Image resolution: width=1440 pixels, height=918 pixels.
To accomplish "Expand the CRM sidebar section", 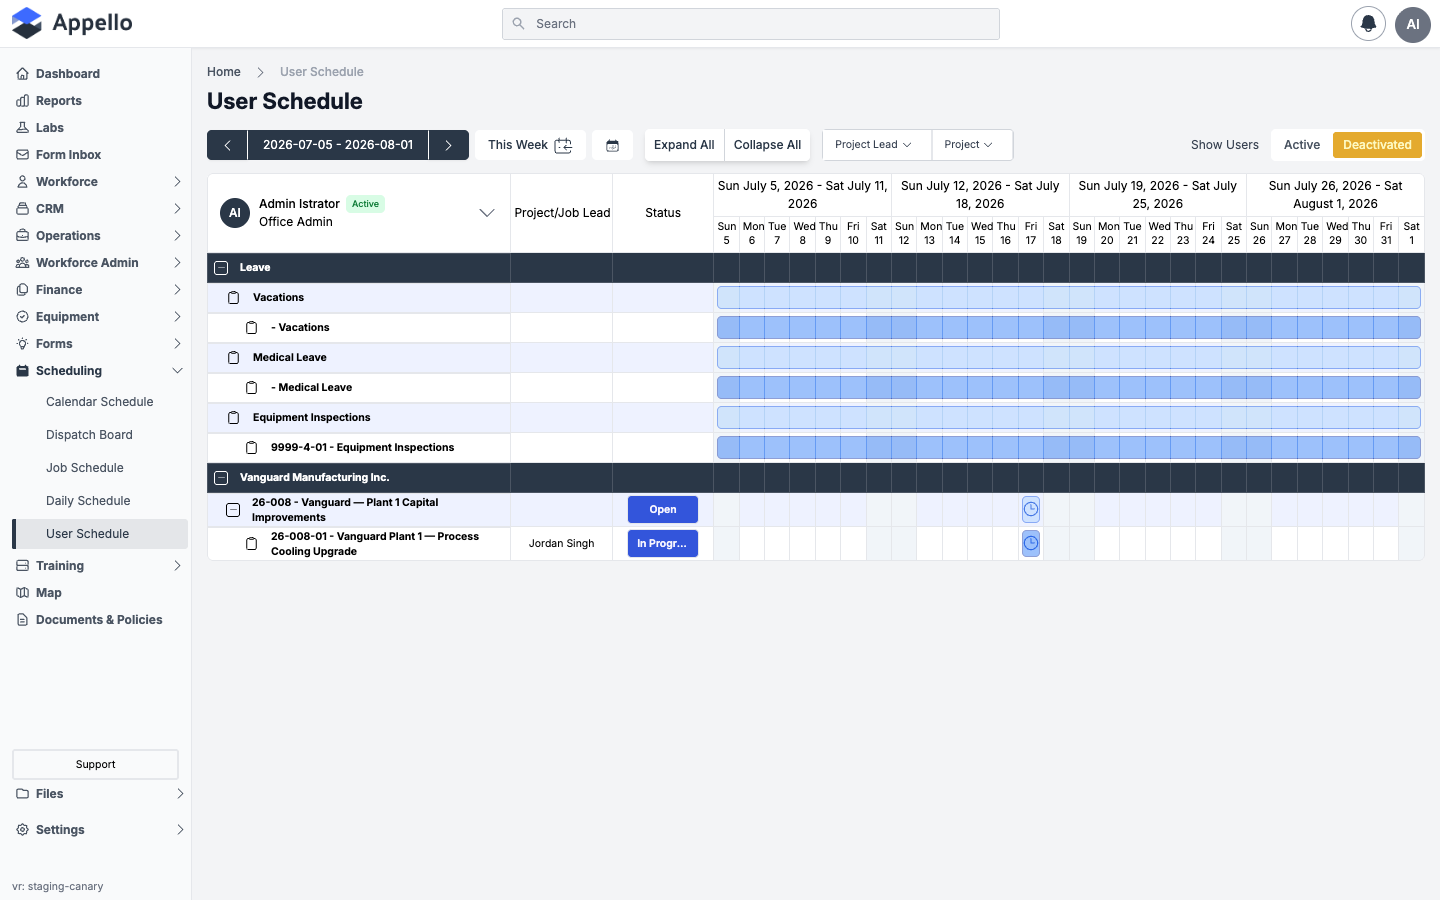I will click(x=99, y=209).
